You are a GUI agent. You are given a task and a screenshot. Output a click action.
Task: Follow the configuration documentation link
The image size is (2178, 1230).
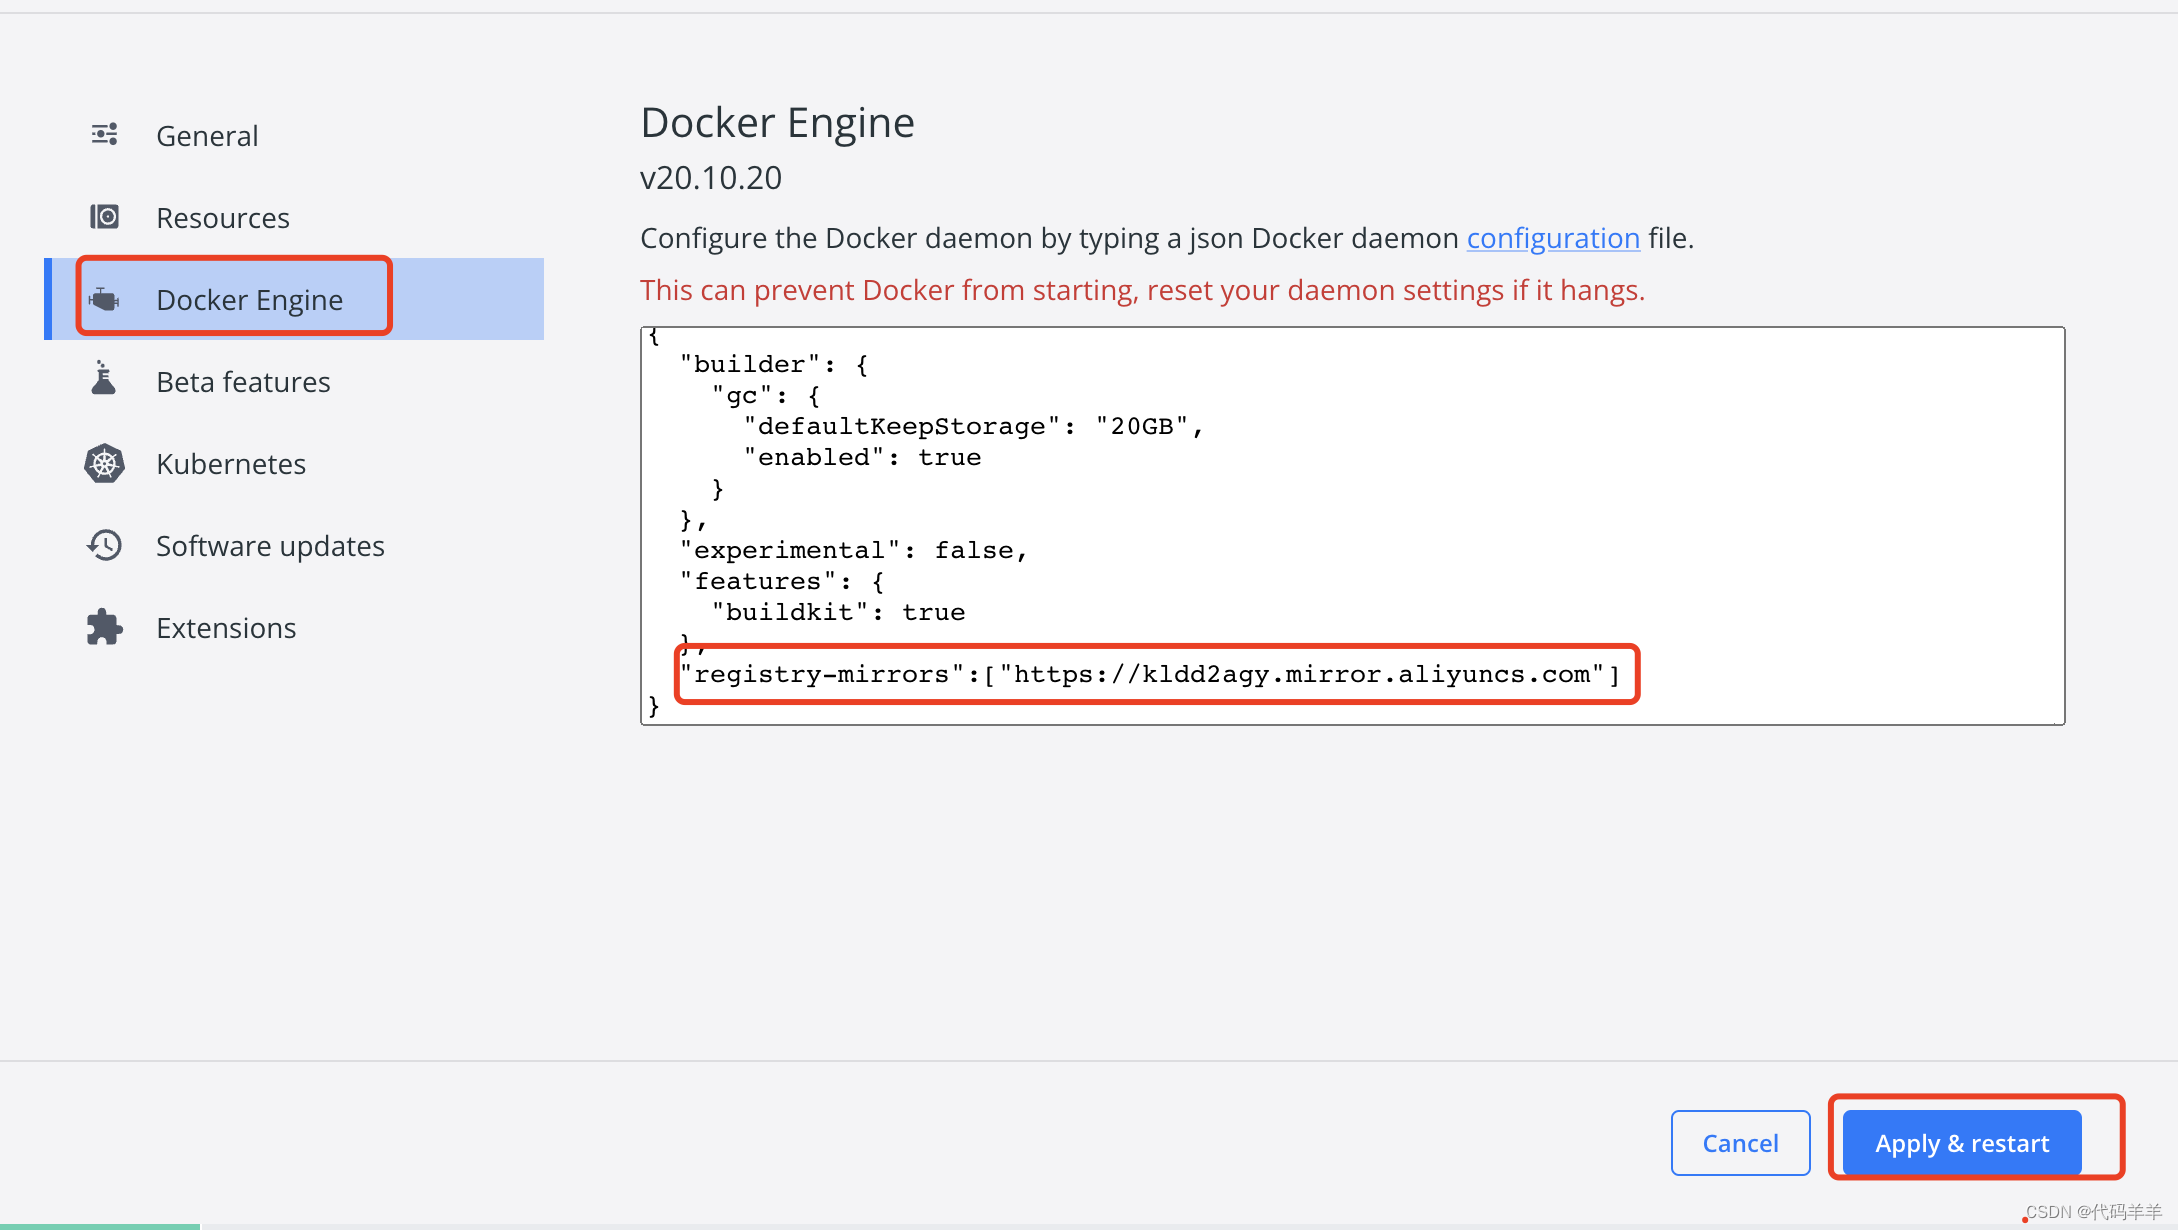point(1553,238)
